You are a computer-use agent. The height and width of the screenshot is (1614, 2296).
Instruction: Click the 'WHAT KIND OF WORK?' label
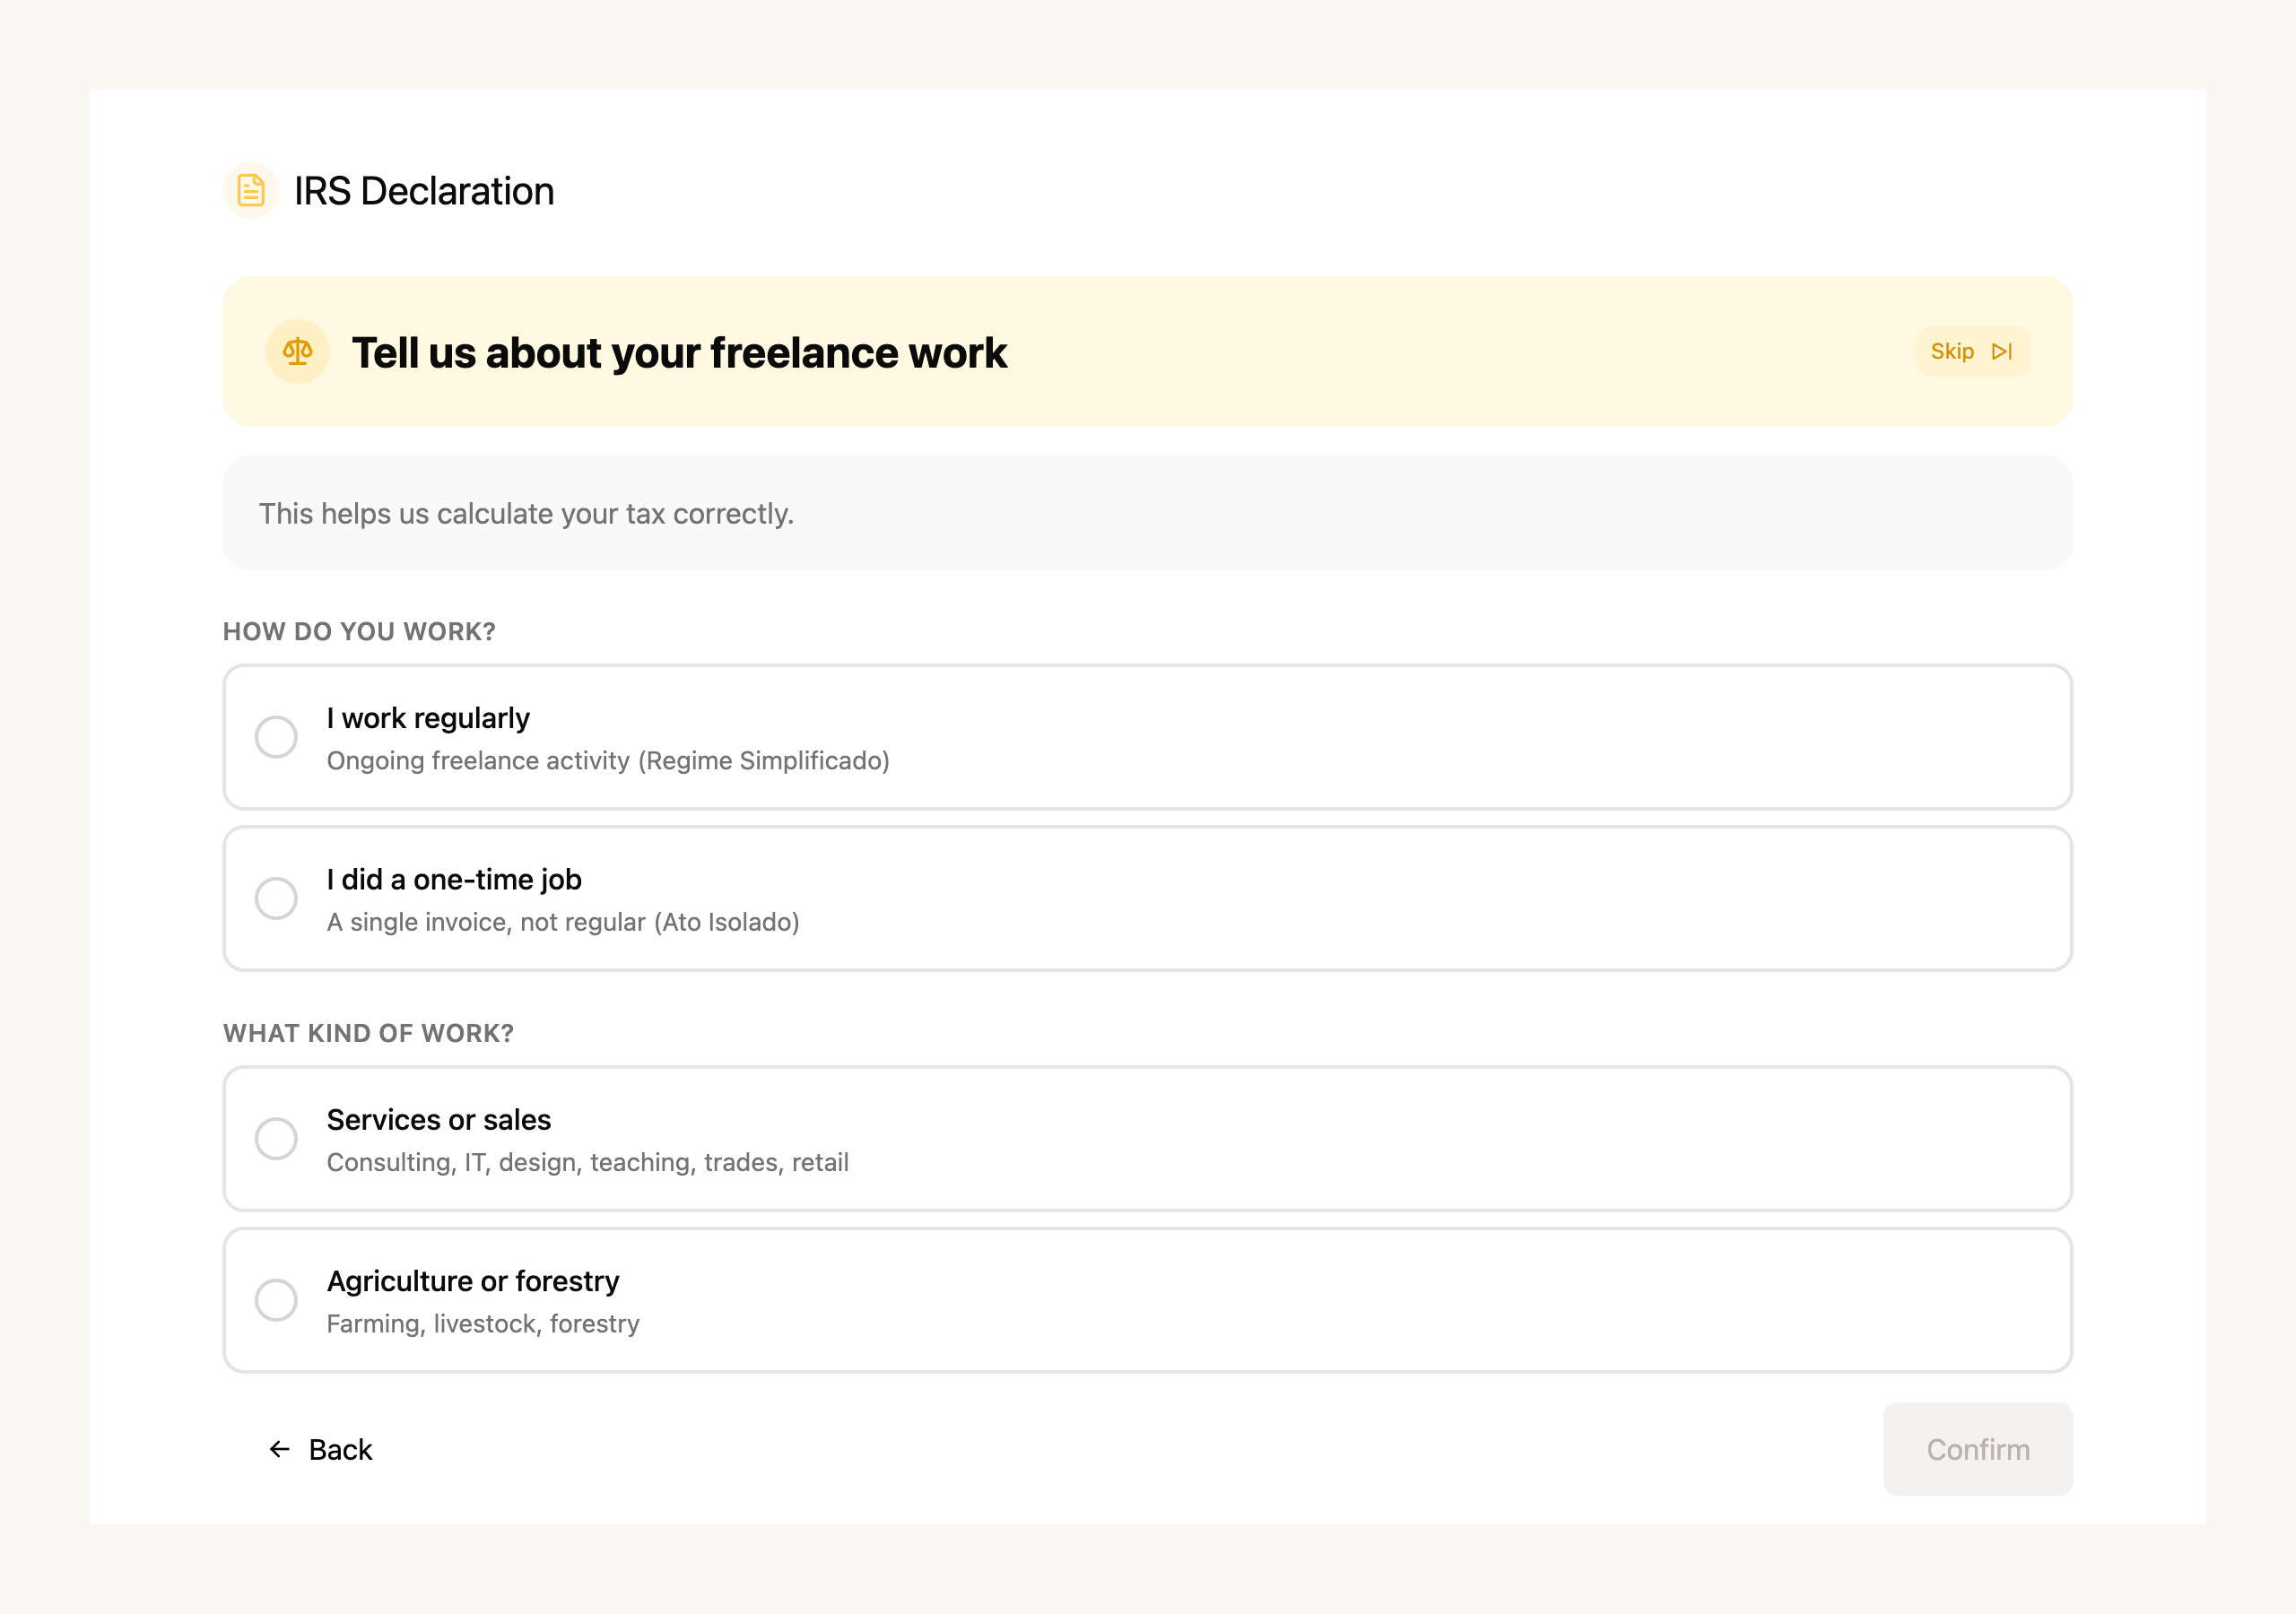click(368, 1033)
